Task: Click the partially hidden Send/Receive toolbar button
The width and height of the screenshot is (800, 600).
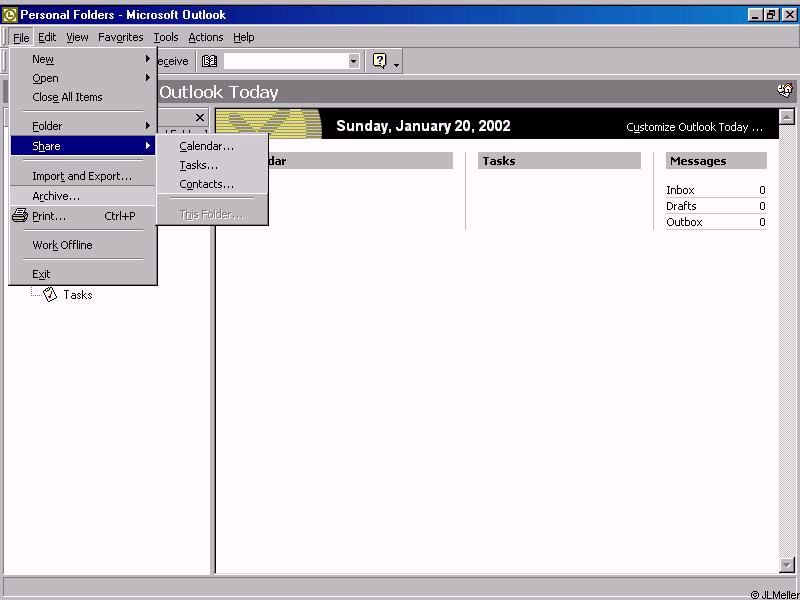Action: click(174, 61)
